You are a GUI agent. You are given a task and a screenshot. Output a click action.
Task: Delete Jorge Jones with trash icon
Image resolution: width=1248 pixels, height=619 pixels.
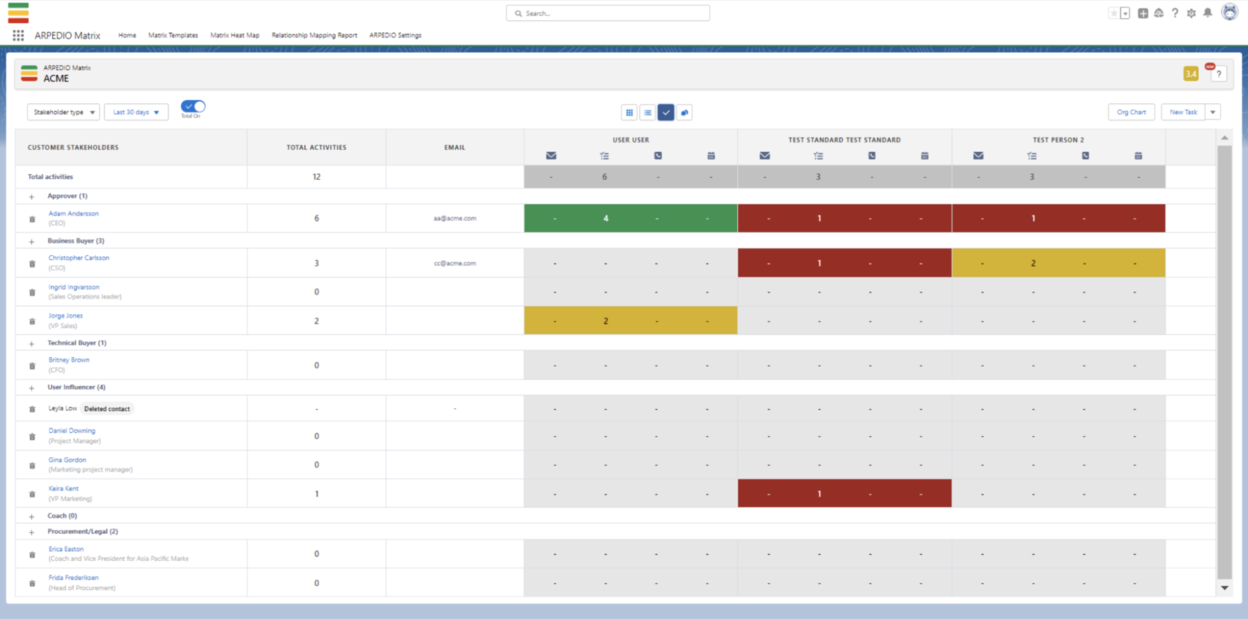(x=31, y=321)
